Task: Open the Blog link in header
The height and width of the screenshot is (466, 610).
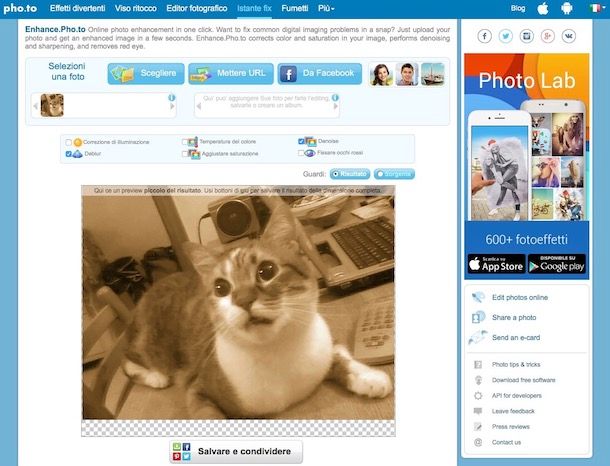Action: [x=518, y=8]
